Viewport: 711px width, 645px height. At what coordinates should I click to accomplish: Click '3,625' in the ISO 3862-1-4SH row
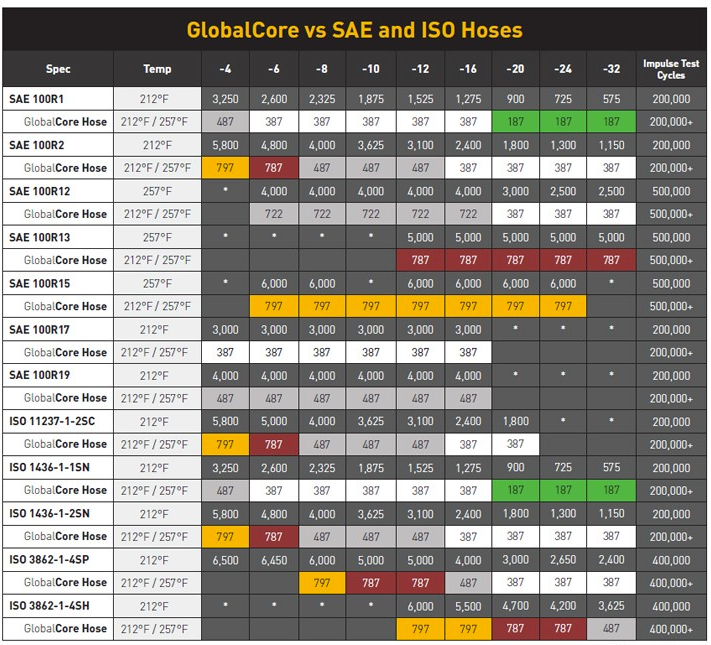click(x=611, y=606)
